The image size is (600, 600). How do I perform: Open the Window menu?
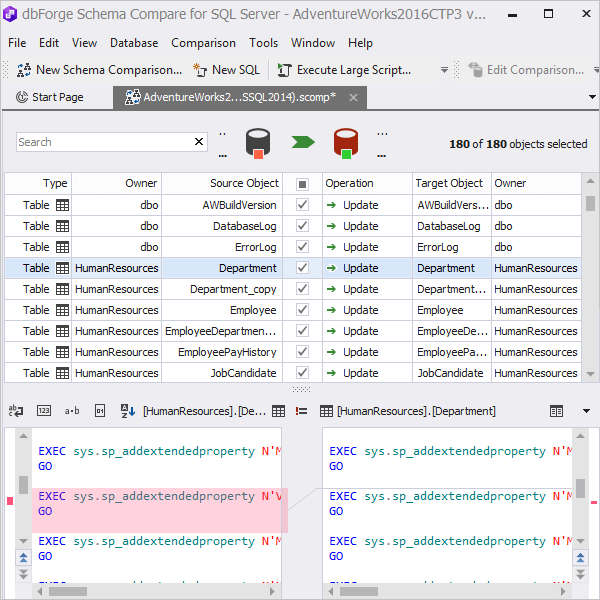[313, 43]
